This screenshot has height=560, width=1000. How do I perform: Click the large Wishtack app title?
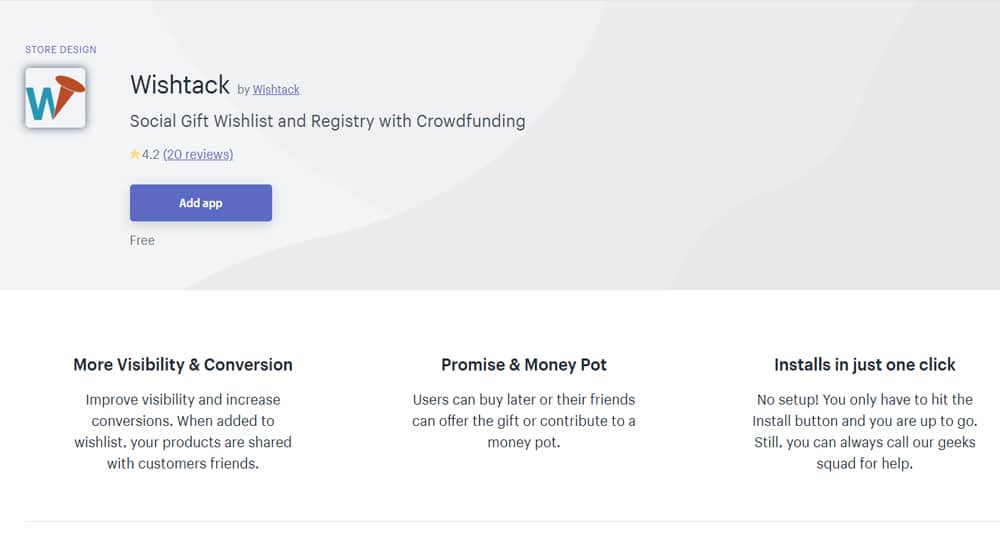pos(180,85)
